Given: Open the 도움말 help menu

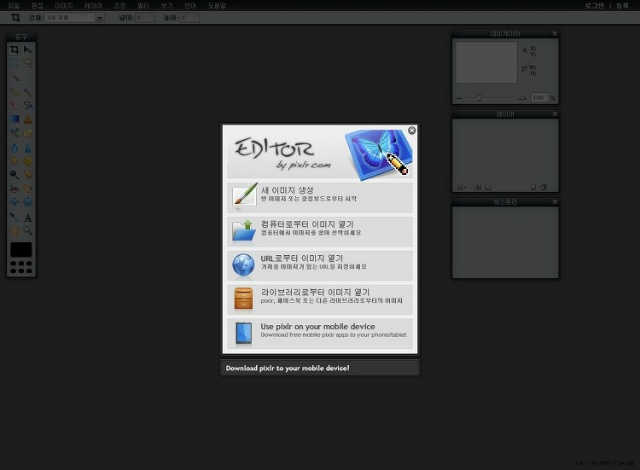Looking at the screenshot, I should pos(217,6).
